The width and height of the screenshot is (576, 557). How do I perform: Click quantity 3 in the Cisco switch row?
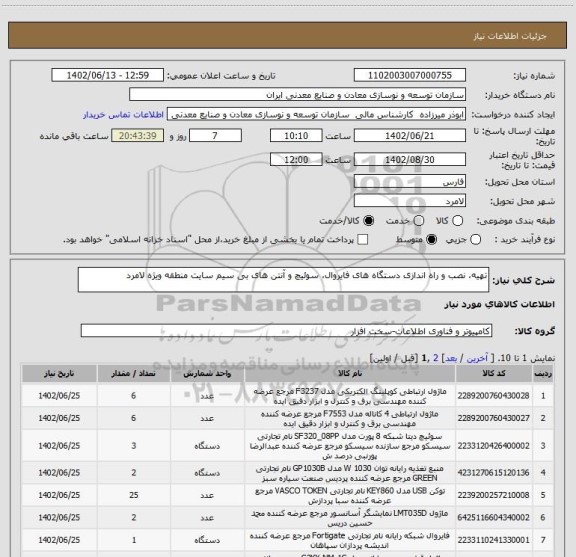134,446
